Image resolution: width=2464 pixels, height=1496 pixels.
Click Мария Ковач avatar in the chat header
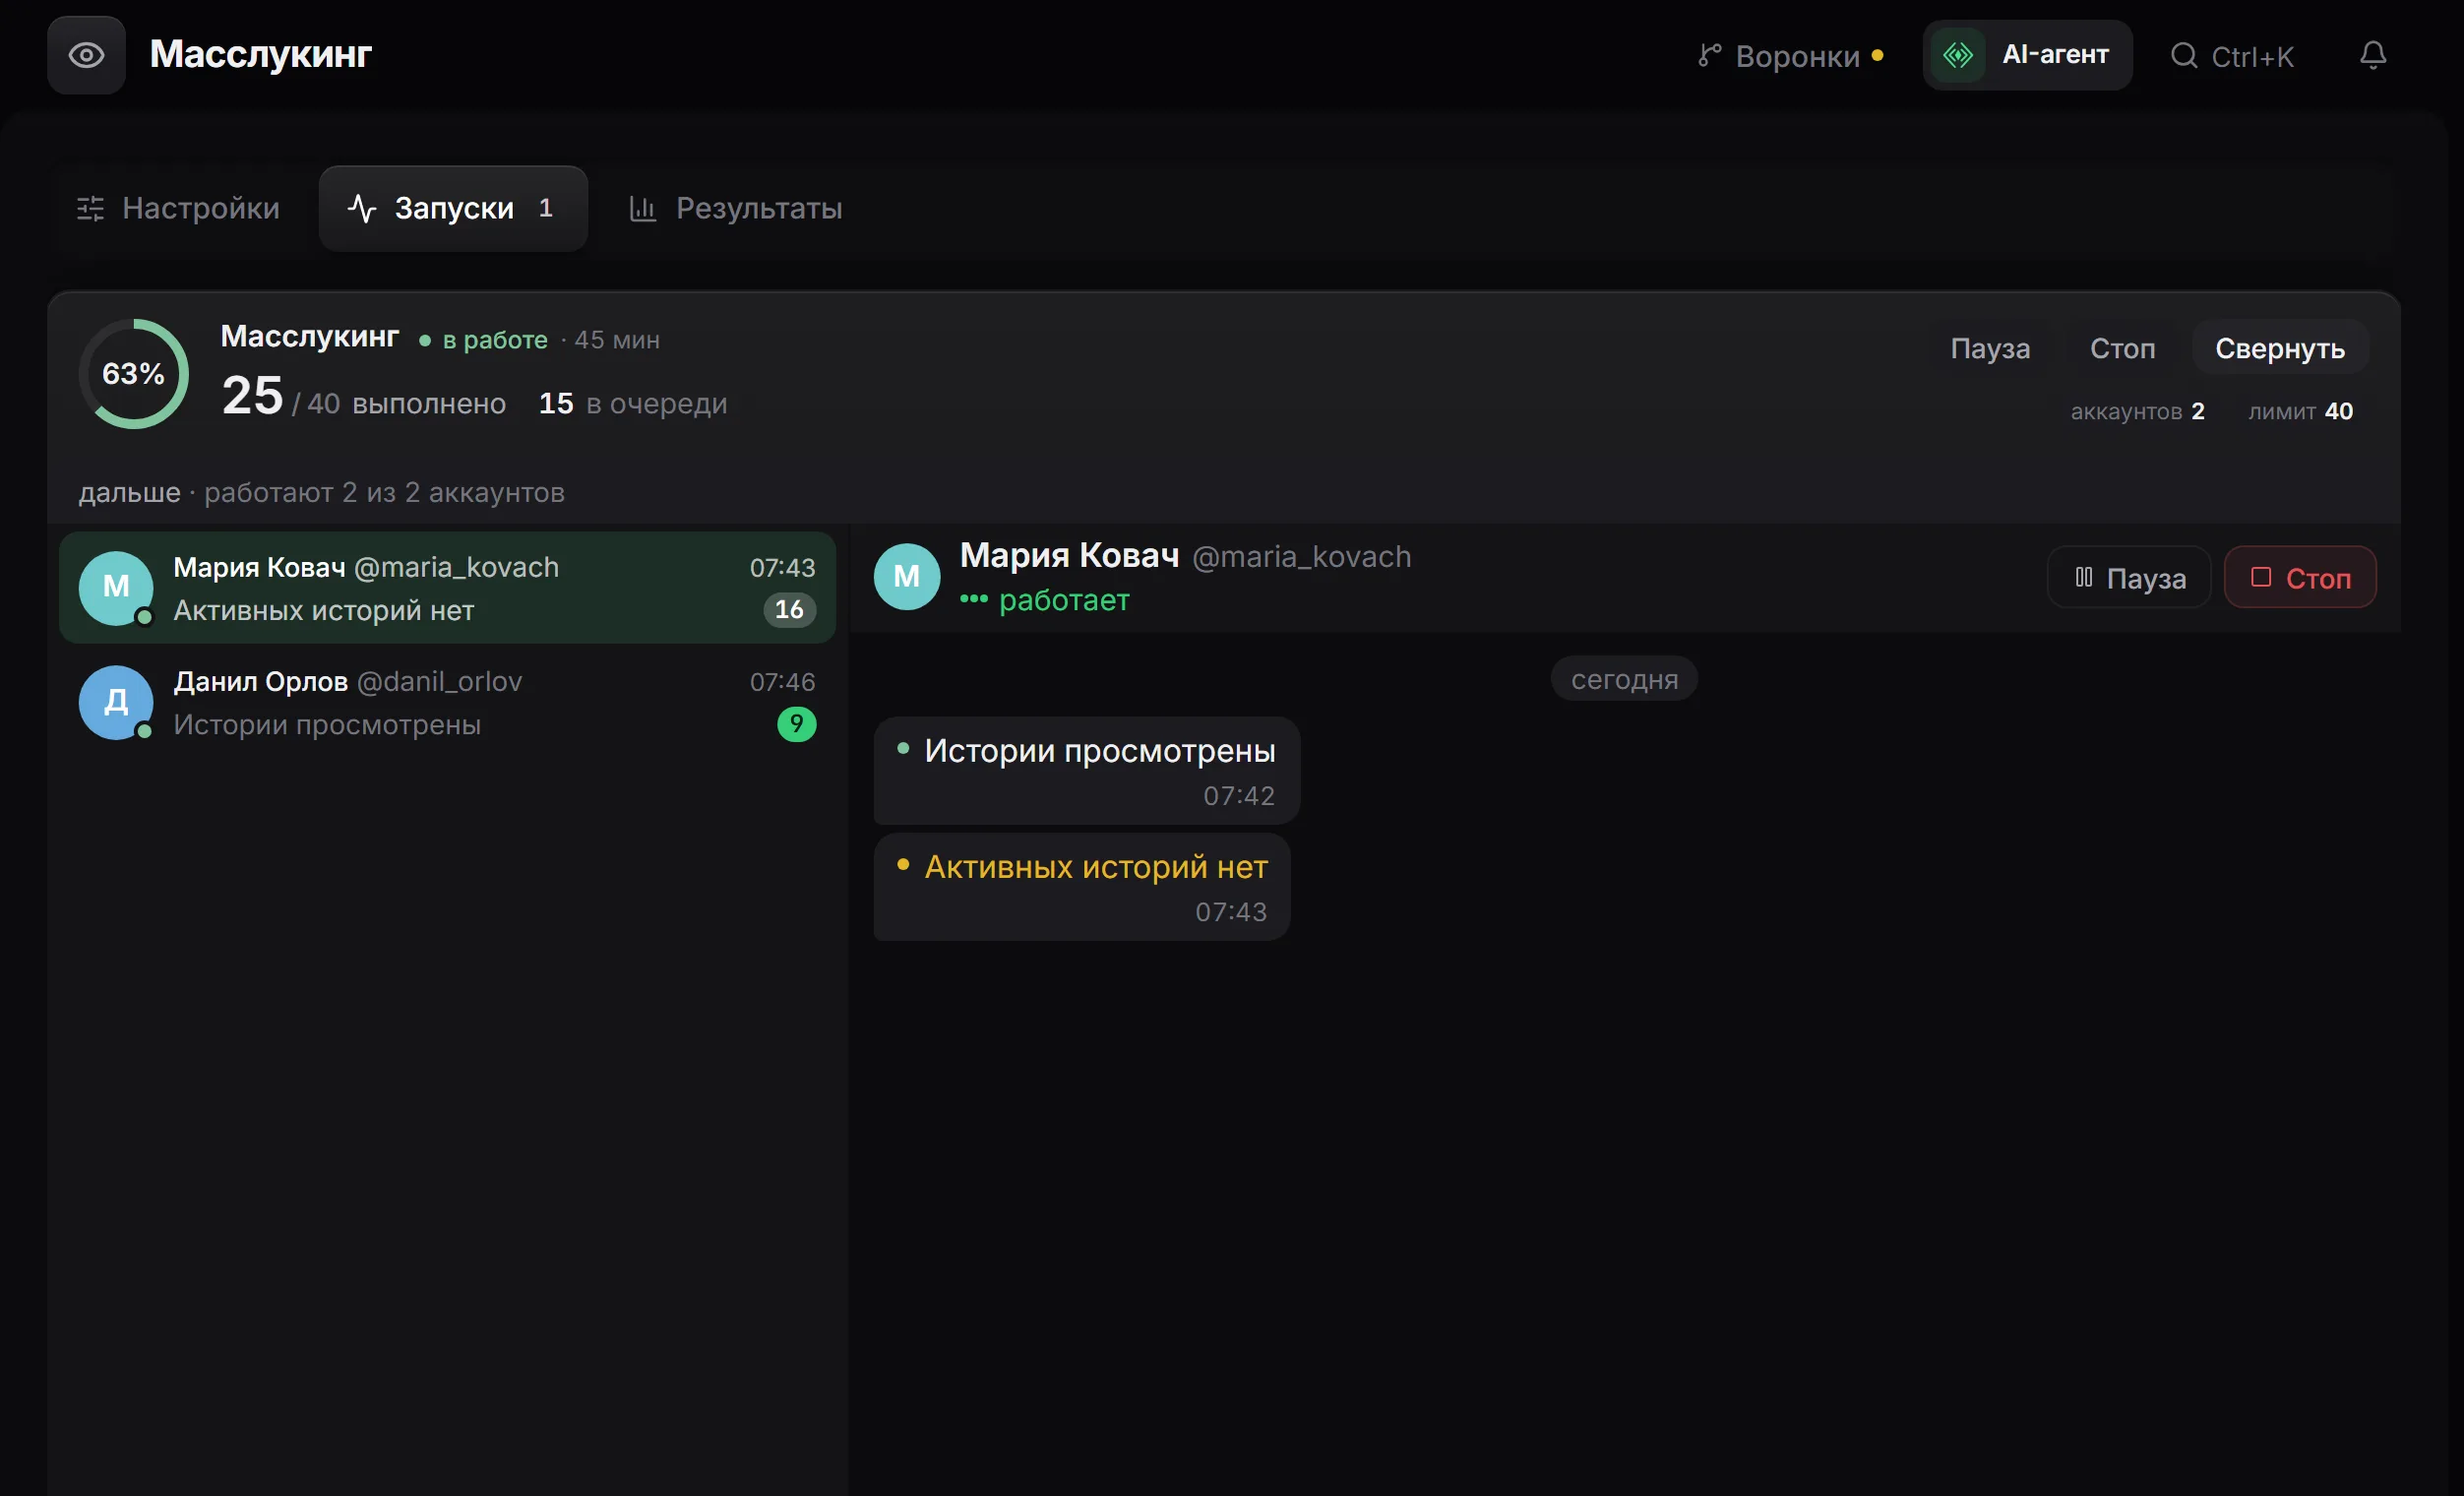point(907,577)
